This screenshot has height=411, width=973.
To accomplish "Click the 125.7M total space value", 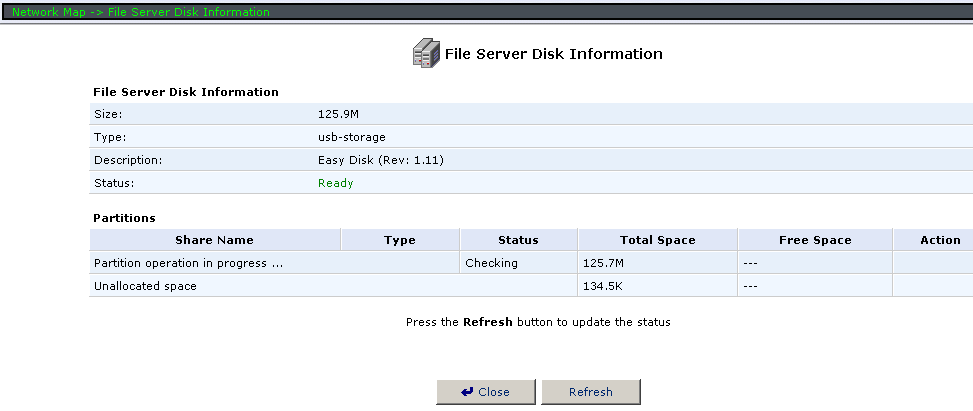I will click(604, 263).
